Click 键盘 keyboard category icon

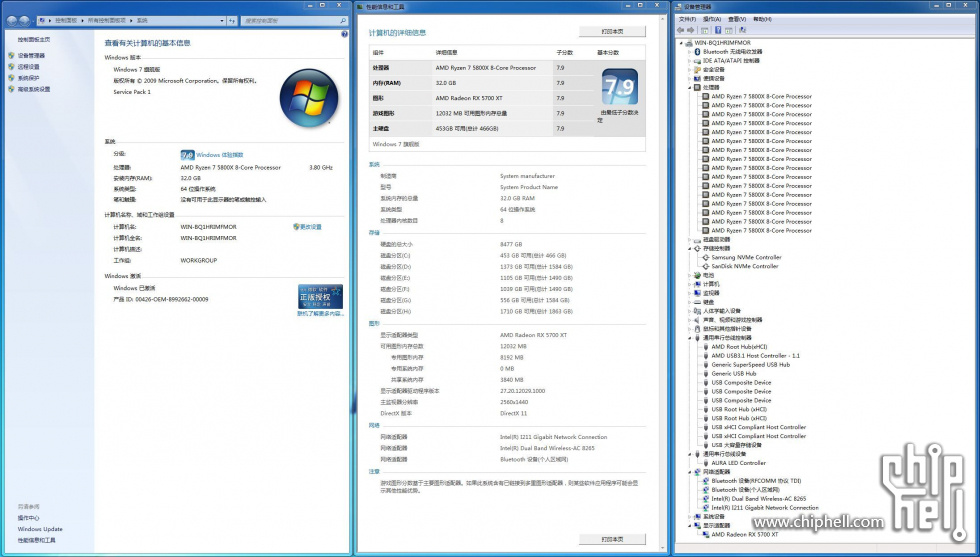point(697,302)
